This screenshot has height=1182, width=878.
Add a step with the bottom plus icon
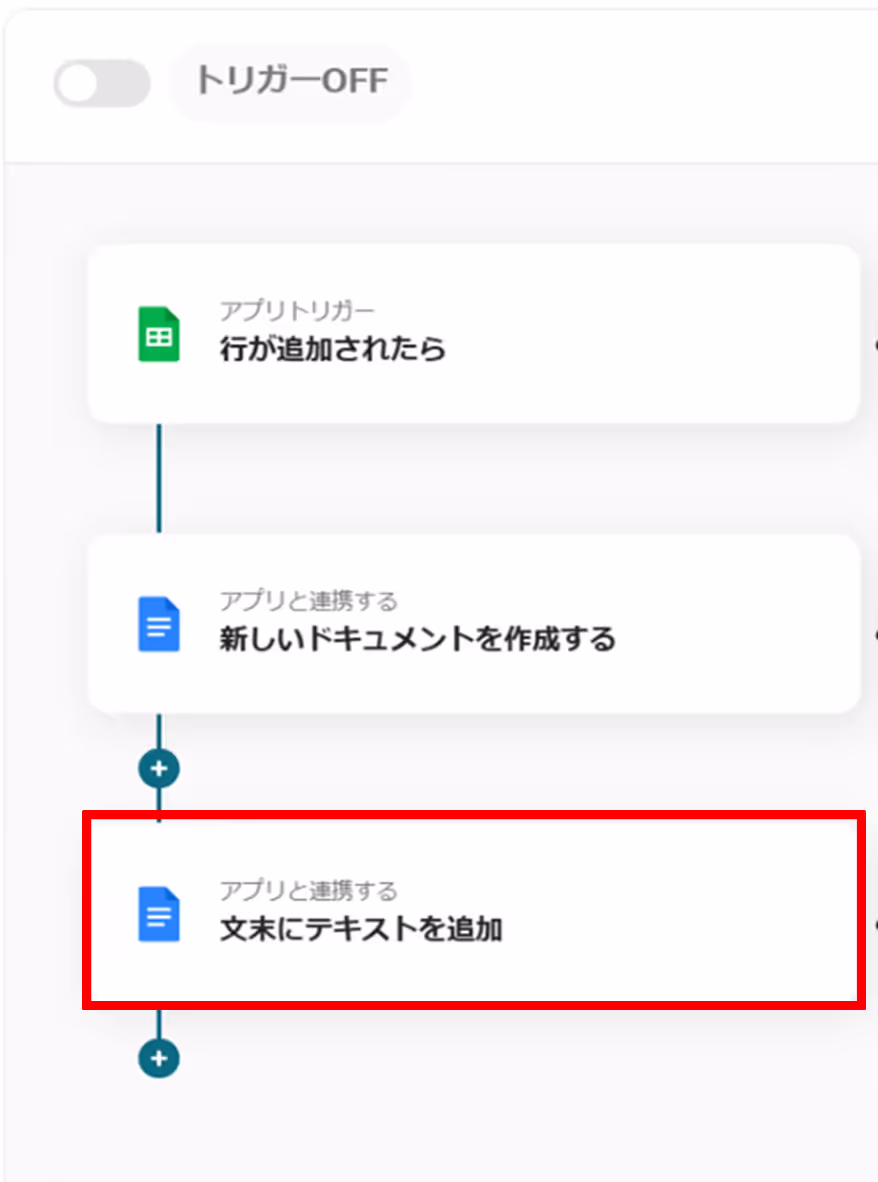pyautogui.click(x=159, y=1058)
